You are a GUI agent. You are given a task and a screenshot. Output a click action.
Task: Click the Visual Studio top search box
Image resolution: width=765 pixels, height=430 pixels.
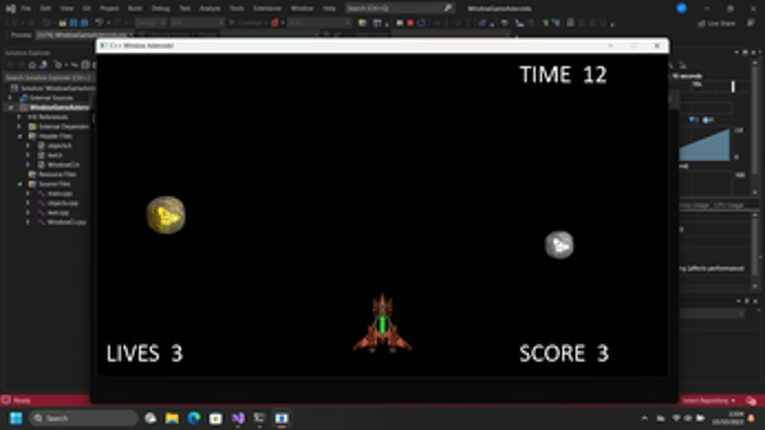click(400, 8)
